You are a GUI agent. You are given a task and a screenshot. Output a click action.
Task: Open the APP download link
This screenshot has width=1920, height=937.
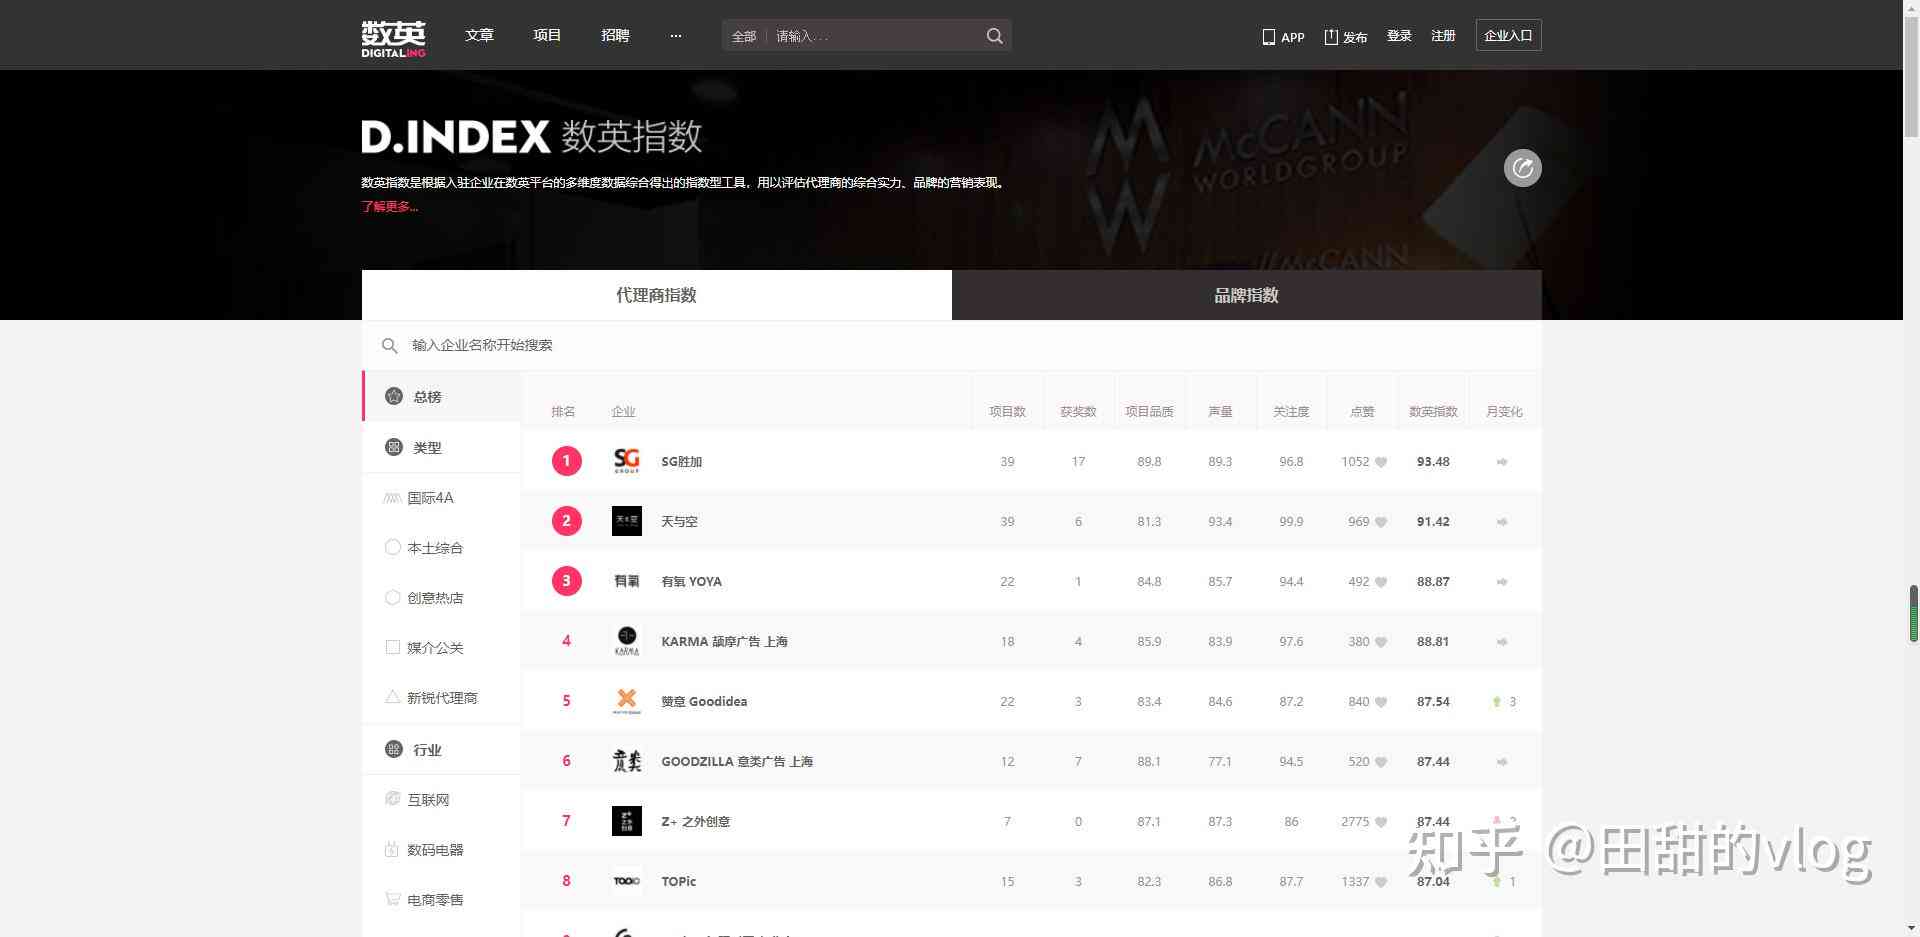pos(1283,36)
